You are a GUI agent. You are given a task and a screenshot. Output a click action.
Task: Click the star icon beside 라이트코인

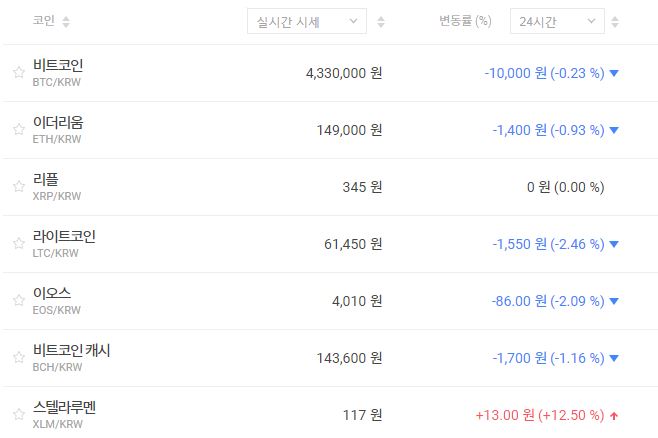pos(18,244)
